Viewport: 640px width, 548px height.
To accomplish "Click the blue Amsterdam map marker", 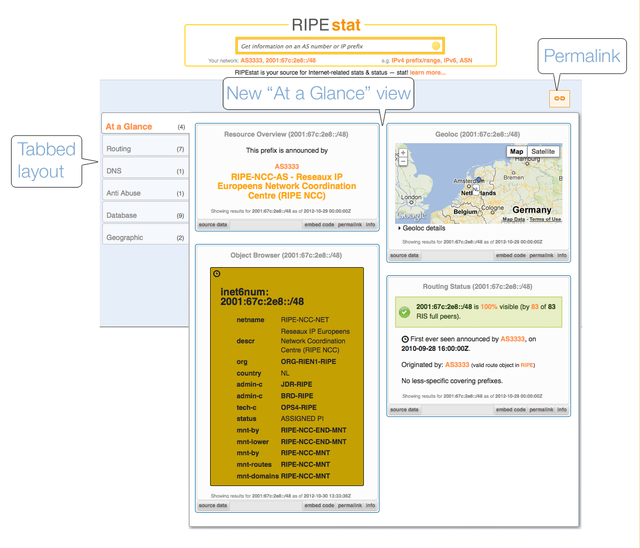I will (478, 179).
